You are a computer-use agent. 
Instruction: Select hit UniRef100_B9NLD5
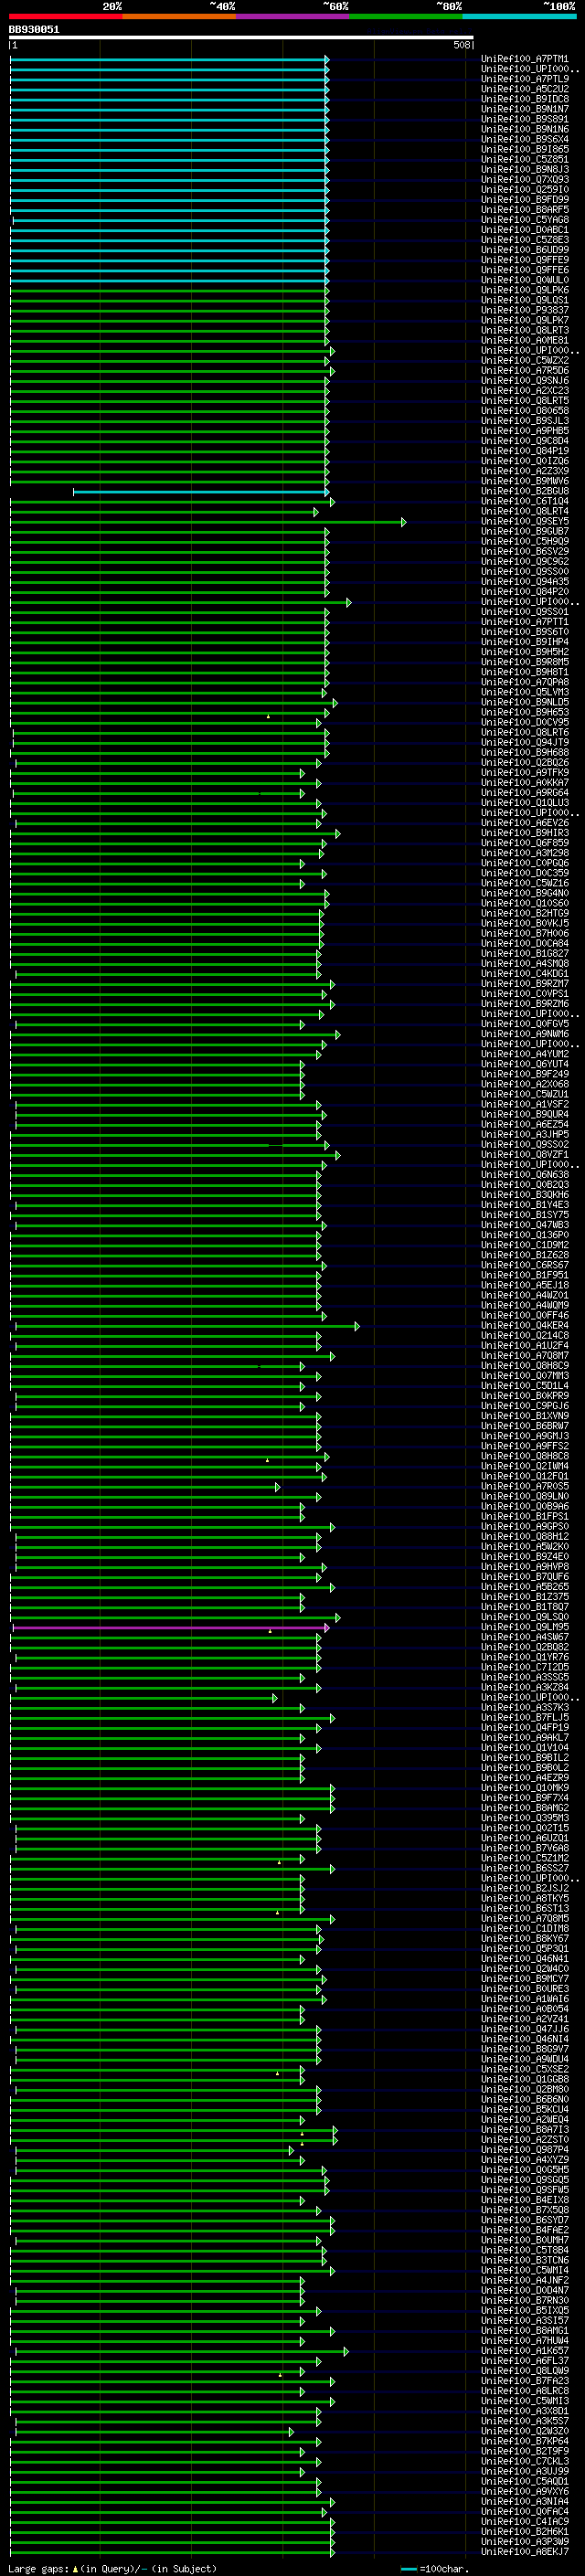click(525, 702)
